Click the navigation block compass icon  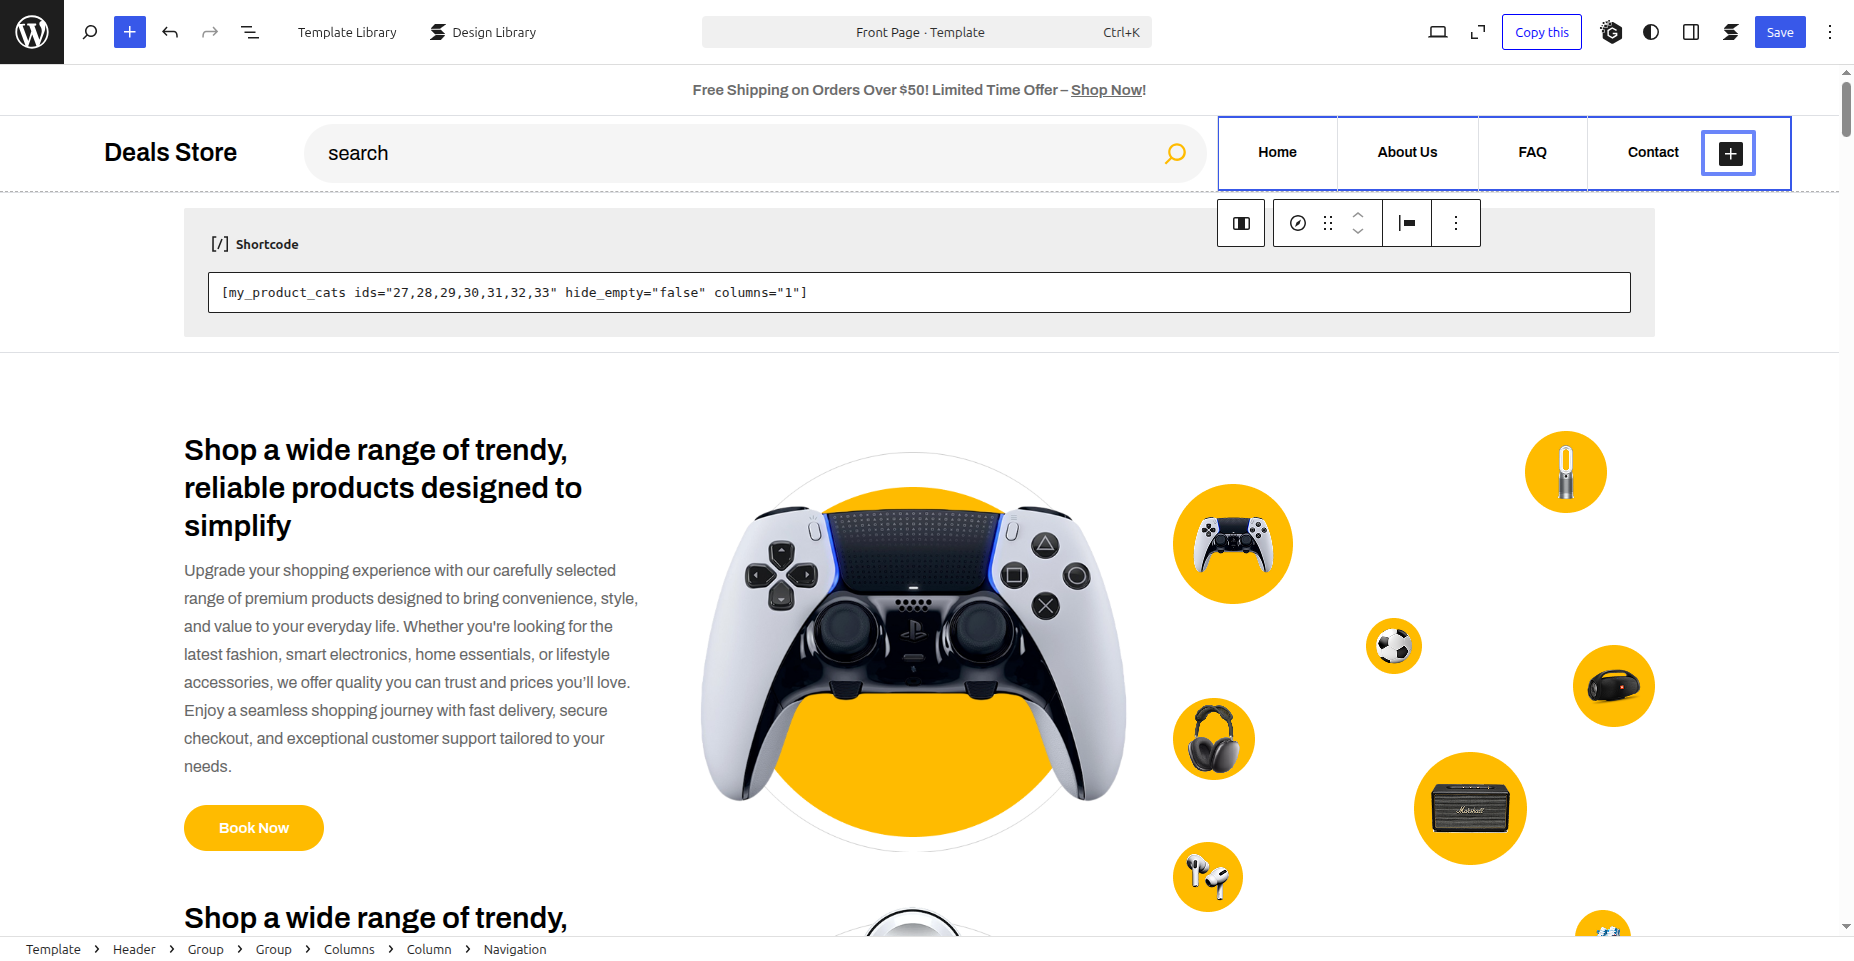pyautogui.click(x=1297, y=223)
